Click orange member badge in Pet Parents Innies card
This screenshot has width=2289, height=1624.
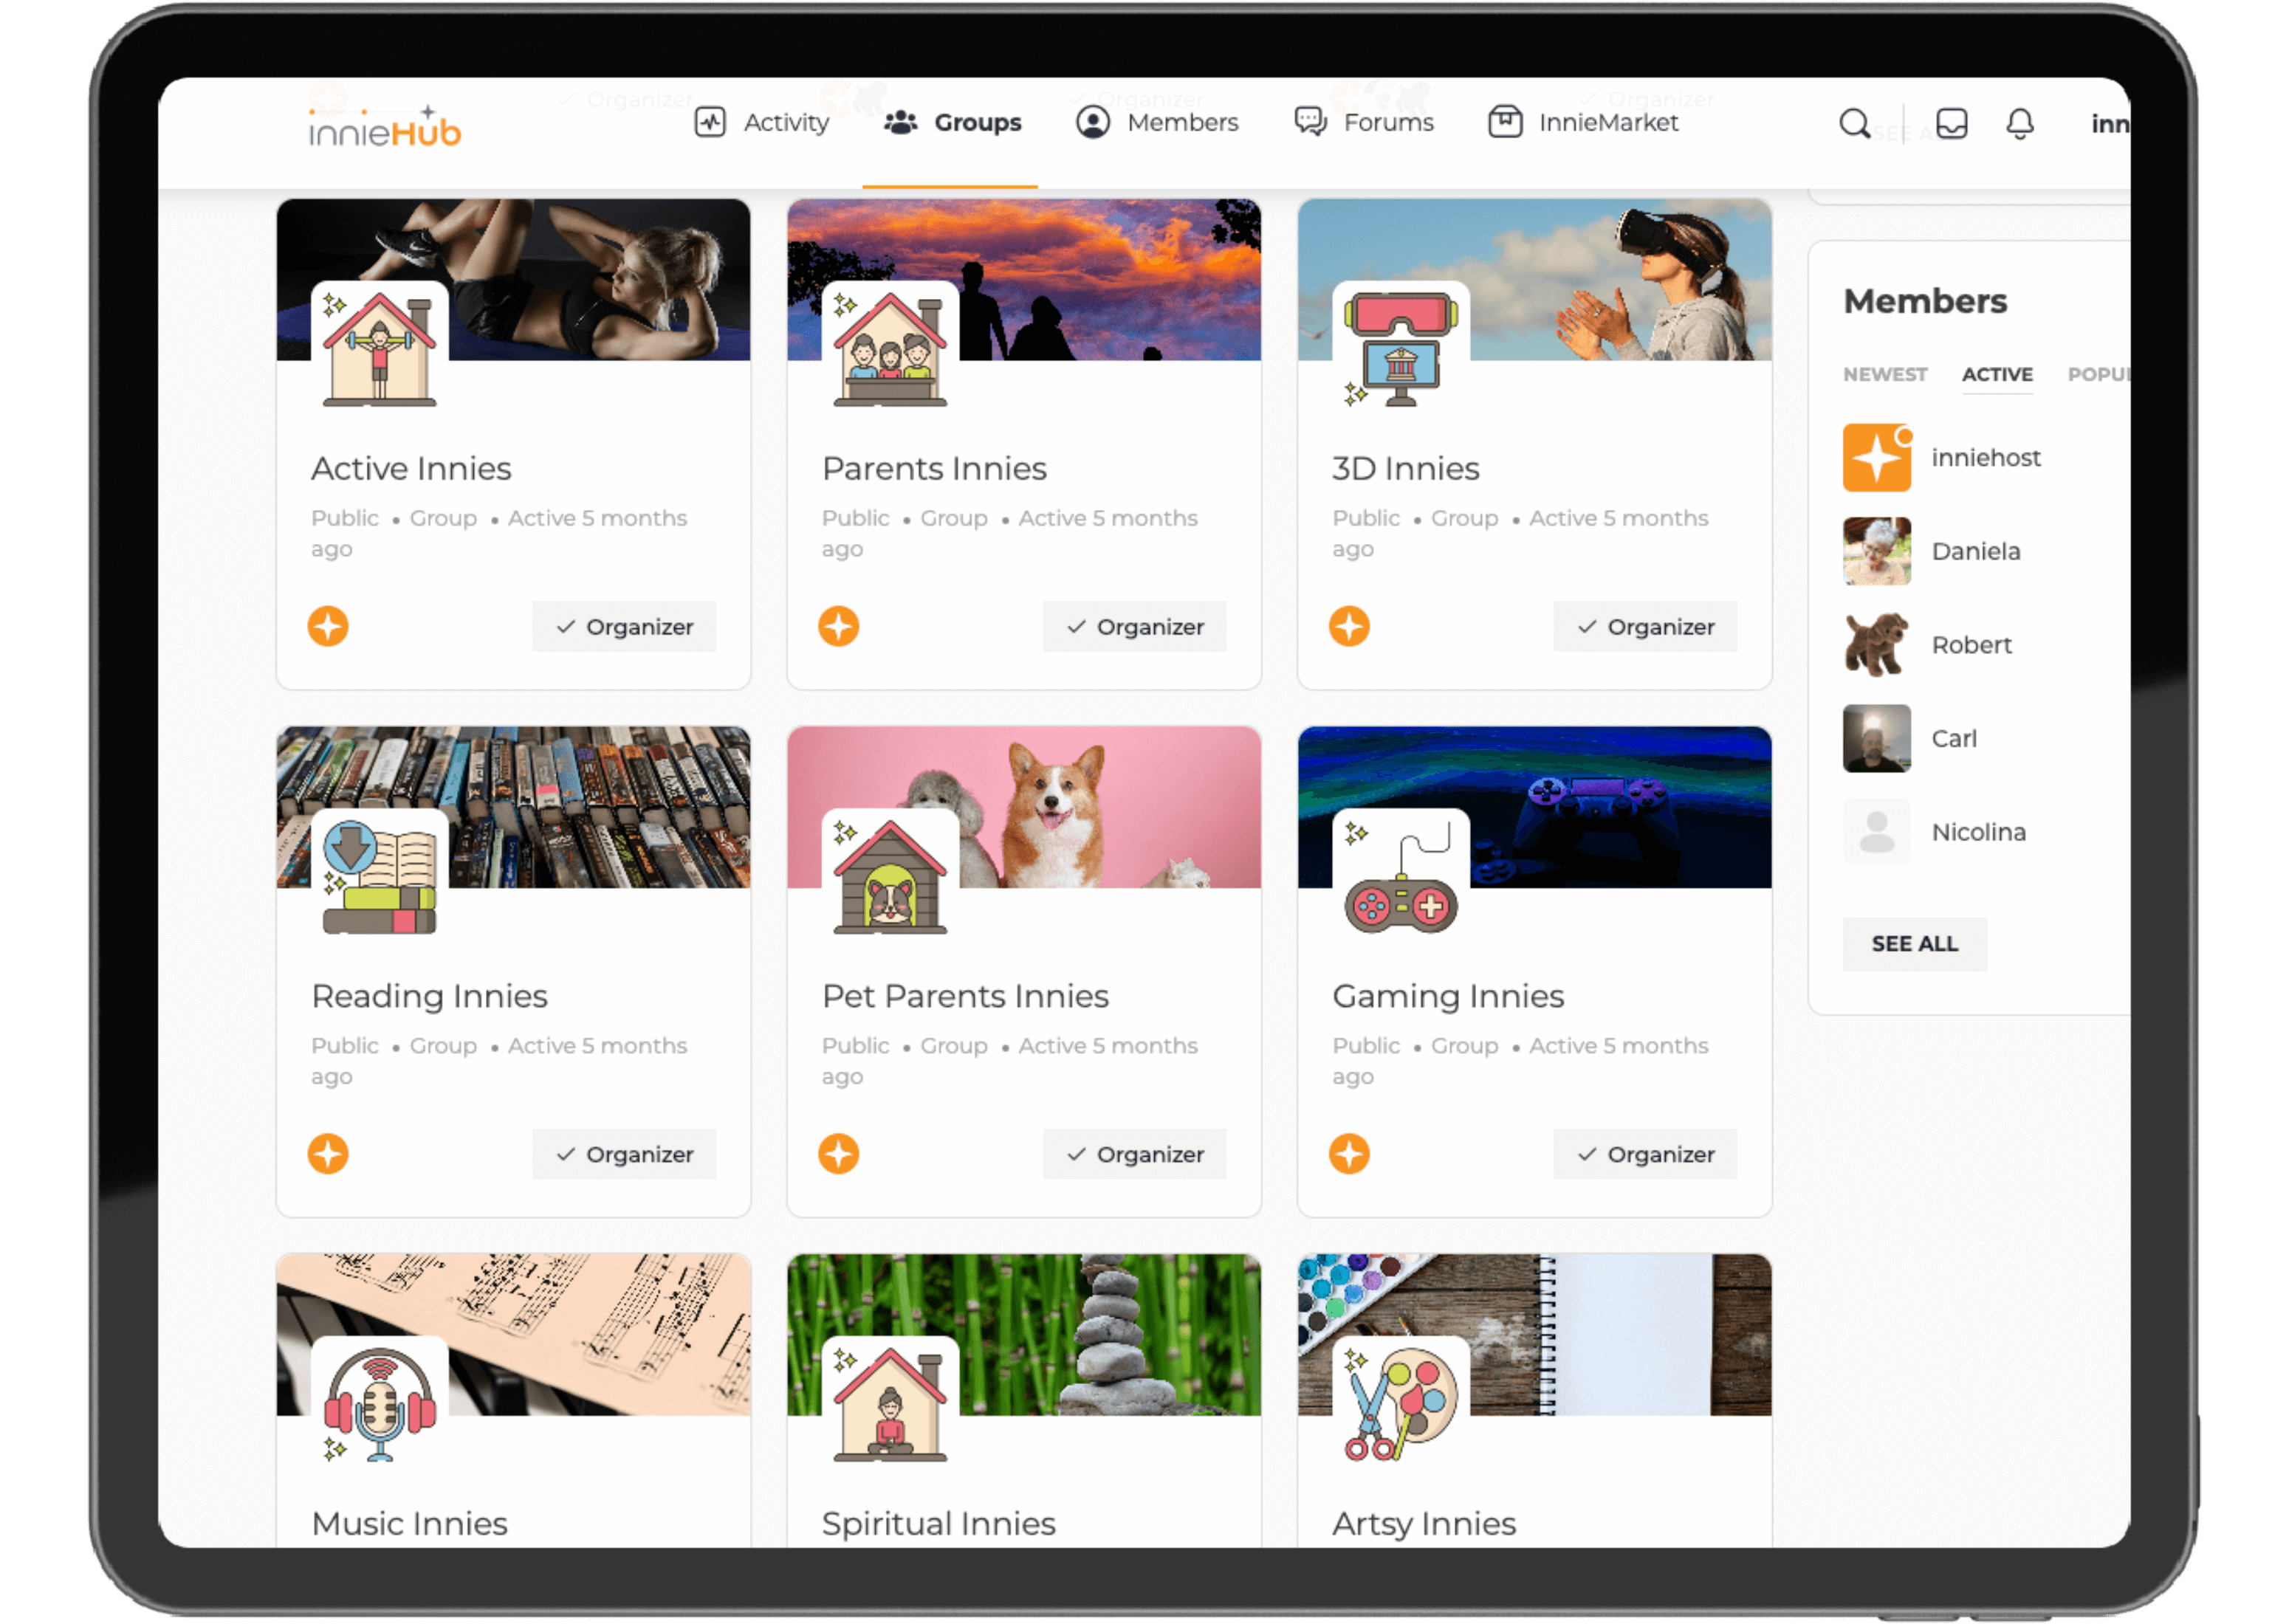point(838,1153)
